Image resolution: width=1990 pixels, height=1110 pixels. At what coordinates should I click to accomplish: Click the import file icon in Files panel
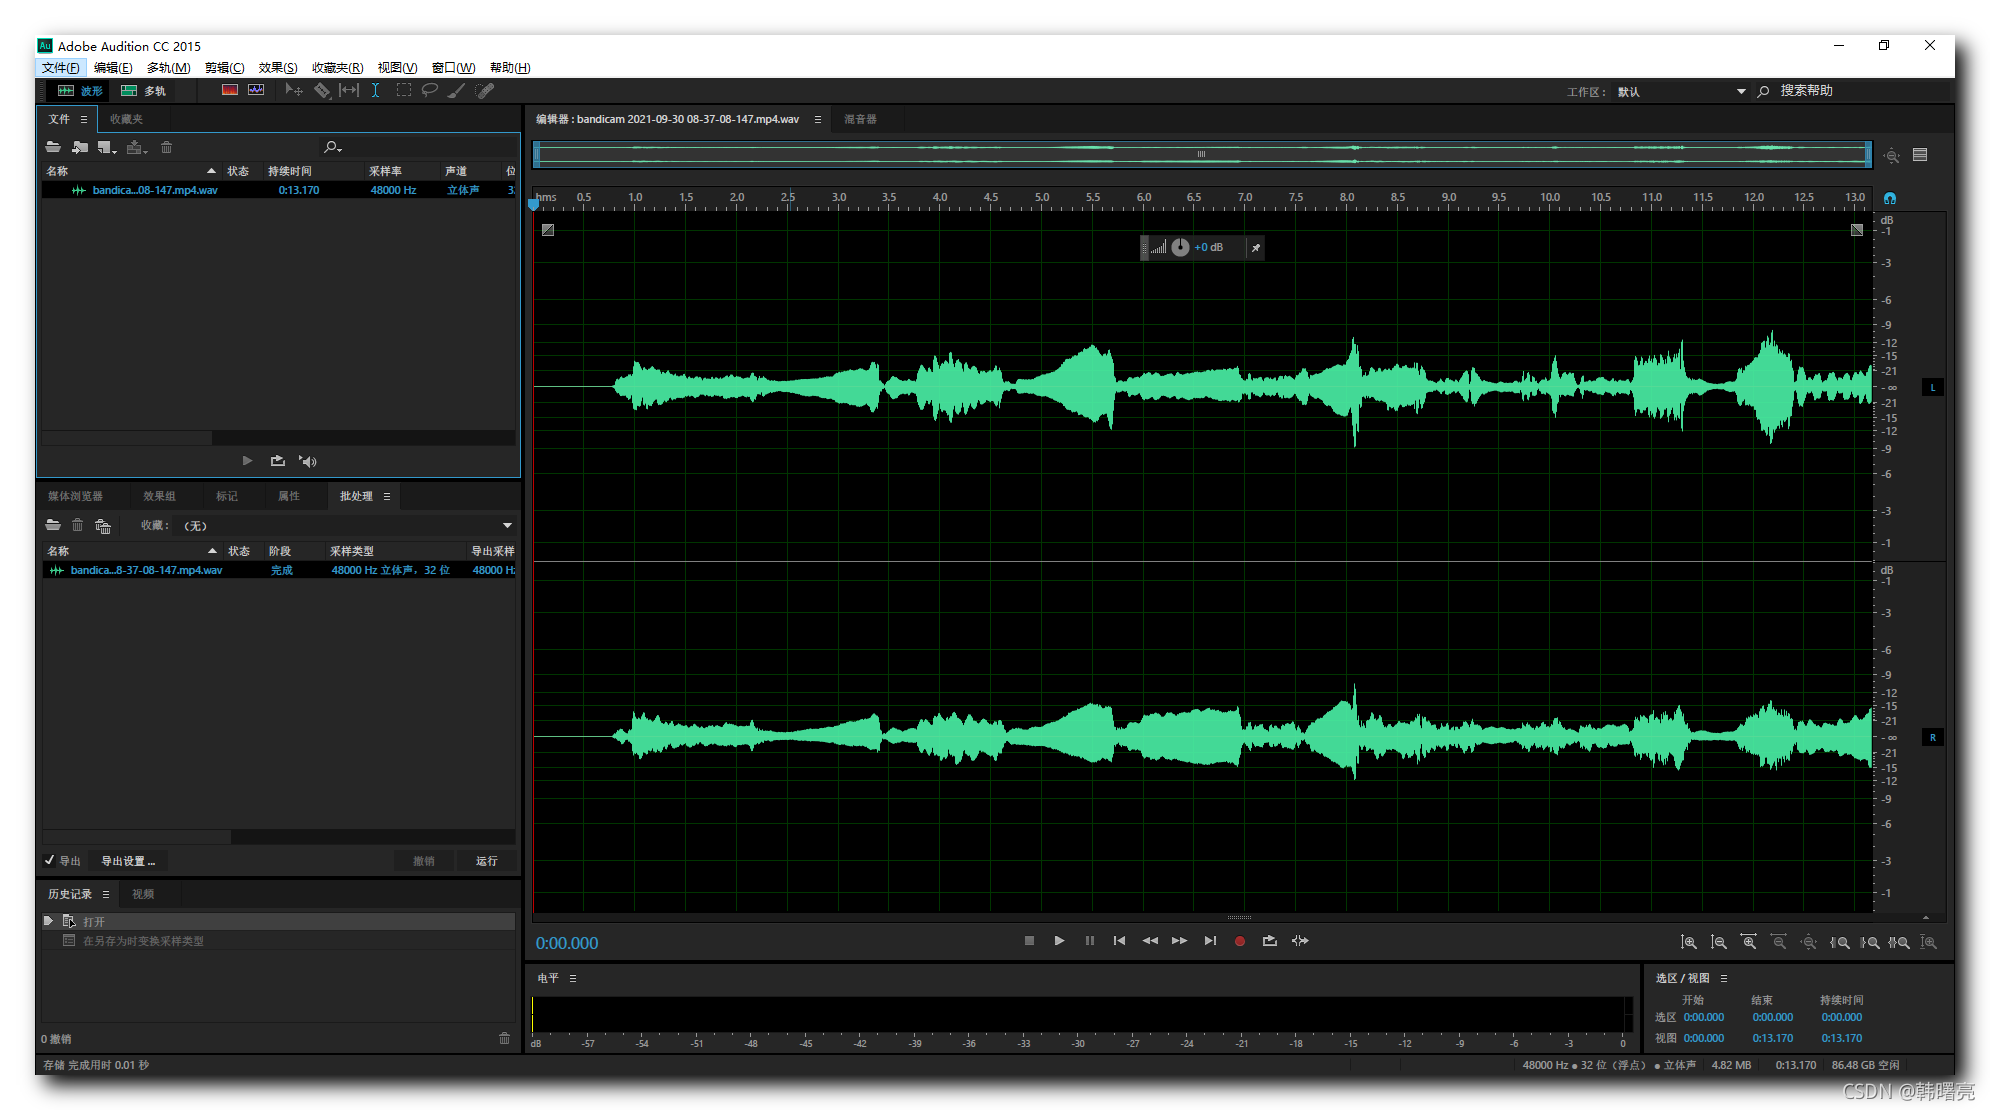coord(80,147)
